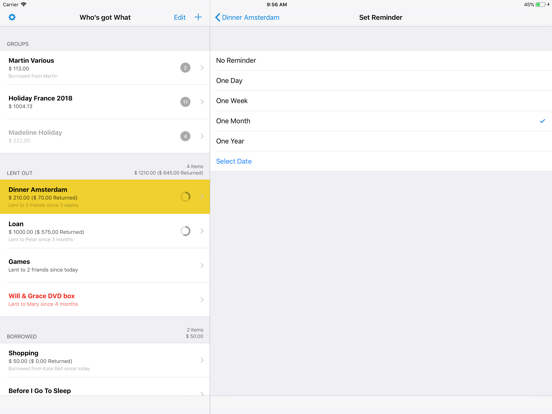The width and height of the screenshot is (552, 414).
Task: Click $ 1004.13 under Holiday France 2018
Action: click(20, 106)
